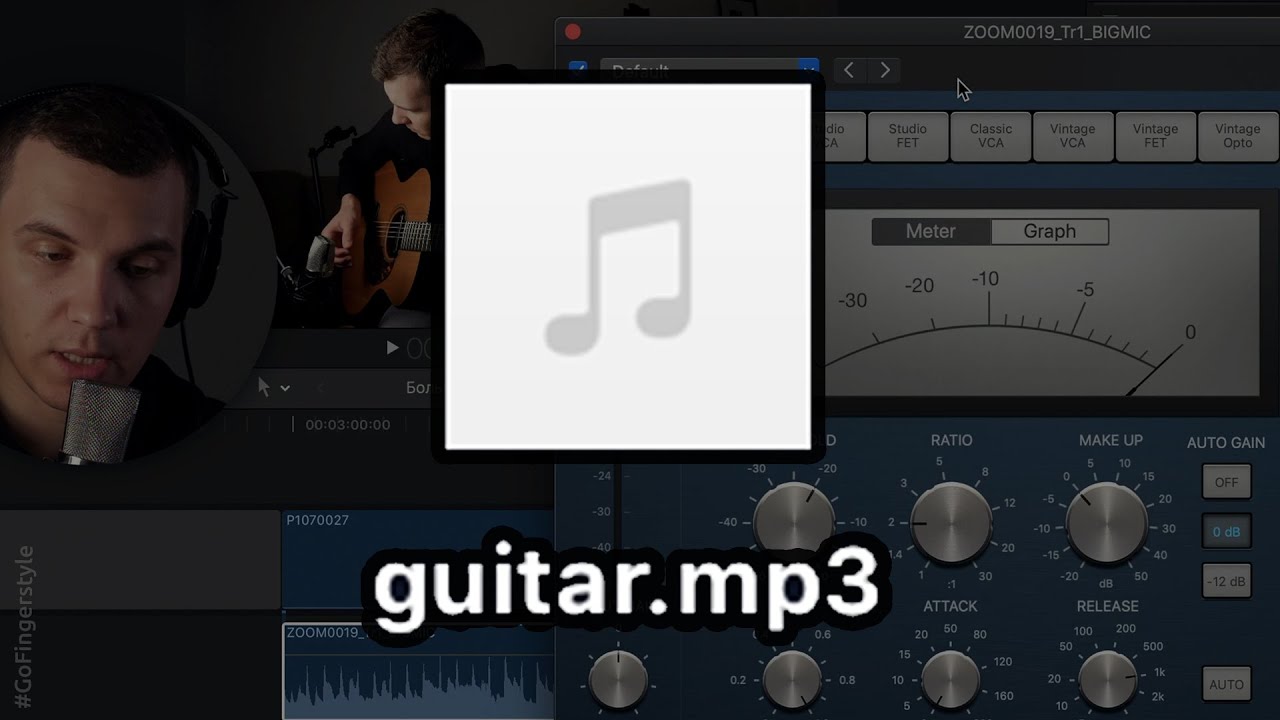This screenshot has height=720, width=1280.
Task: Click the small knob below the input meter
Action: click(x=618, y=680)
